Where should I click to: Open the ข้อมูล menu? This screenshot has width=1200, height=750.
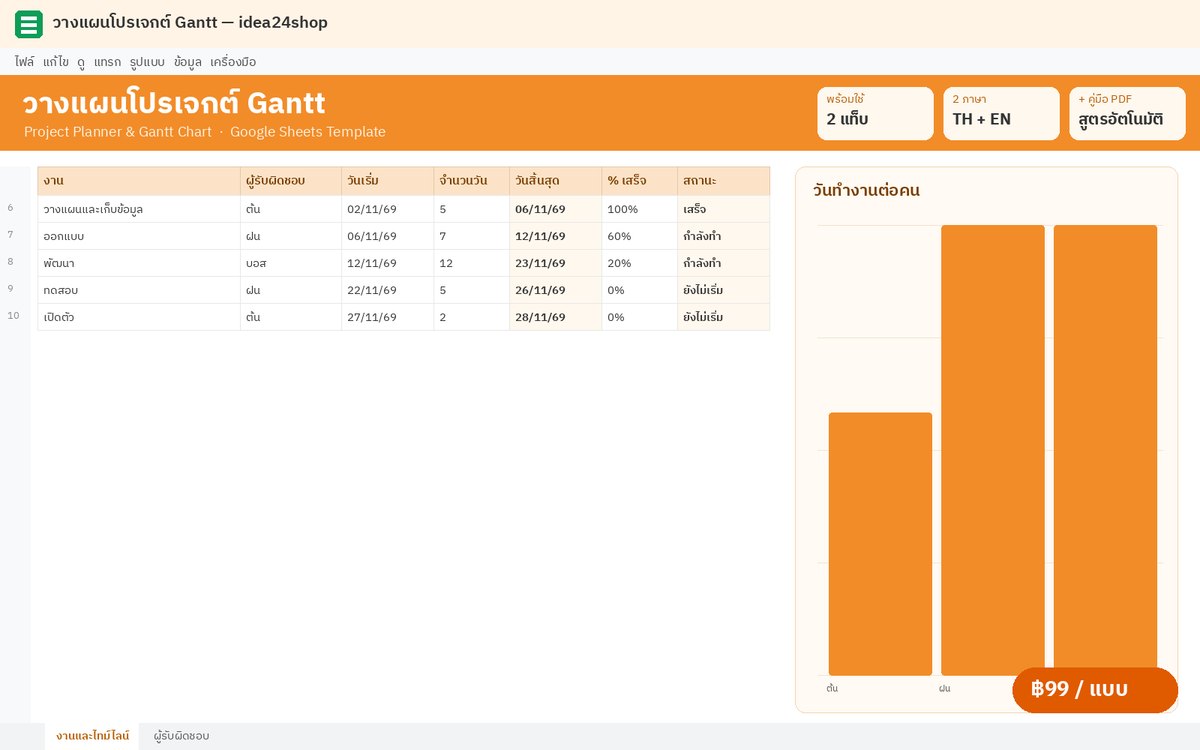point(187,62)
